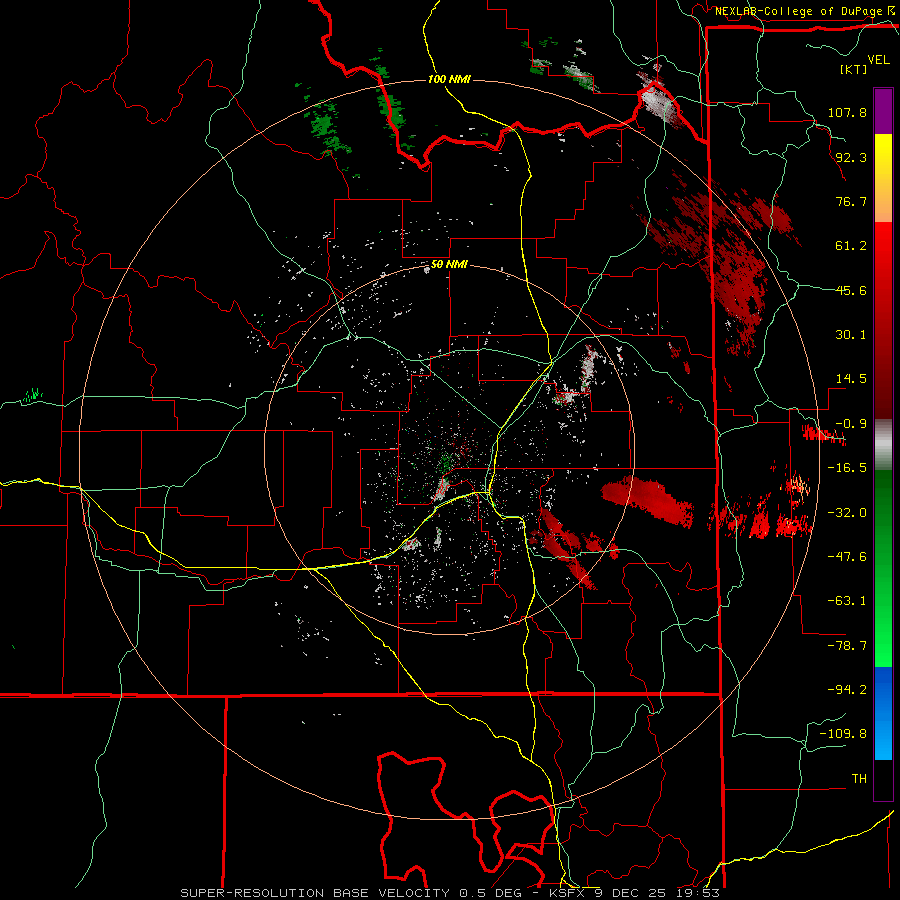The height and width of the screenshot is (900, 900).
Task: Click the 45.6 scale label
Action: click(851, 290)
